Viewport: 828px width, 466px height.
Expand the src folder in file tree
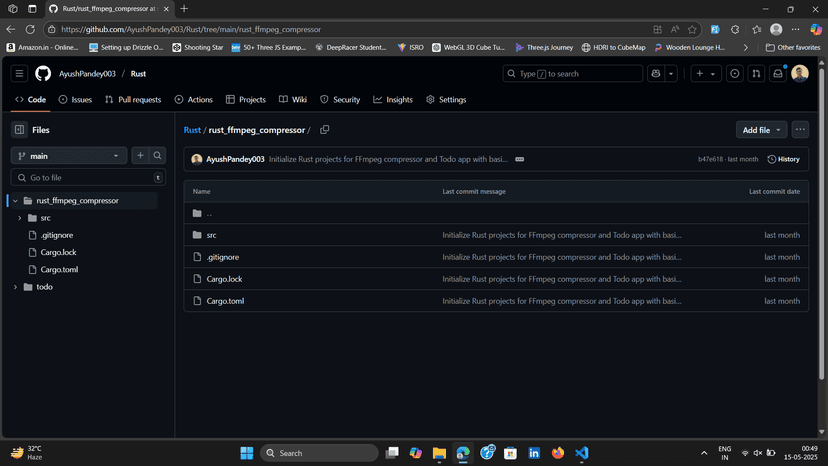(x=20, y=218)
